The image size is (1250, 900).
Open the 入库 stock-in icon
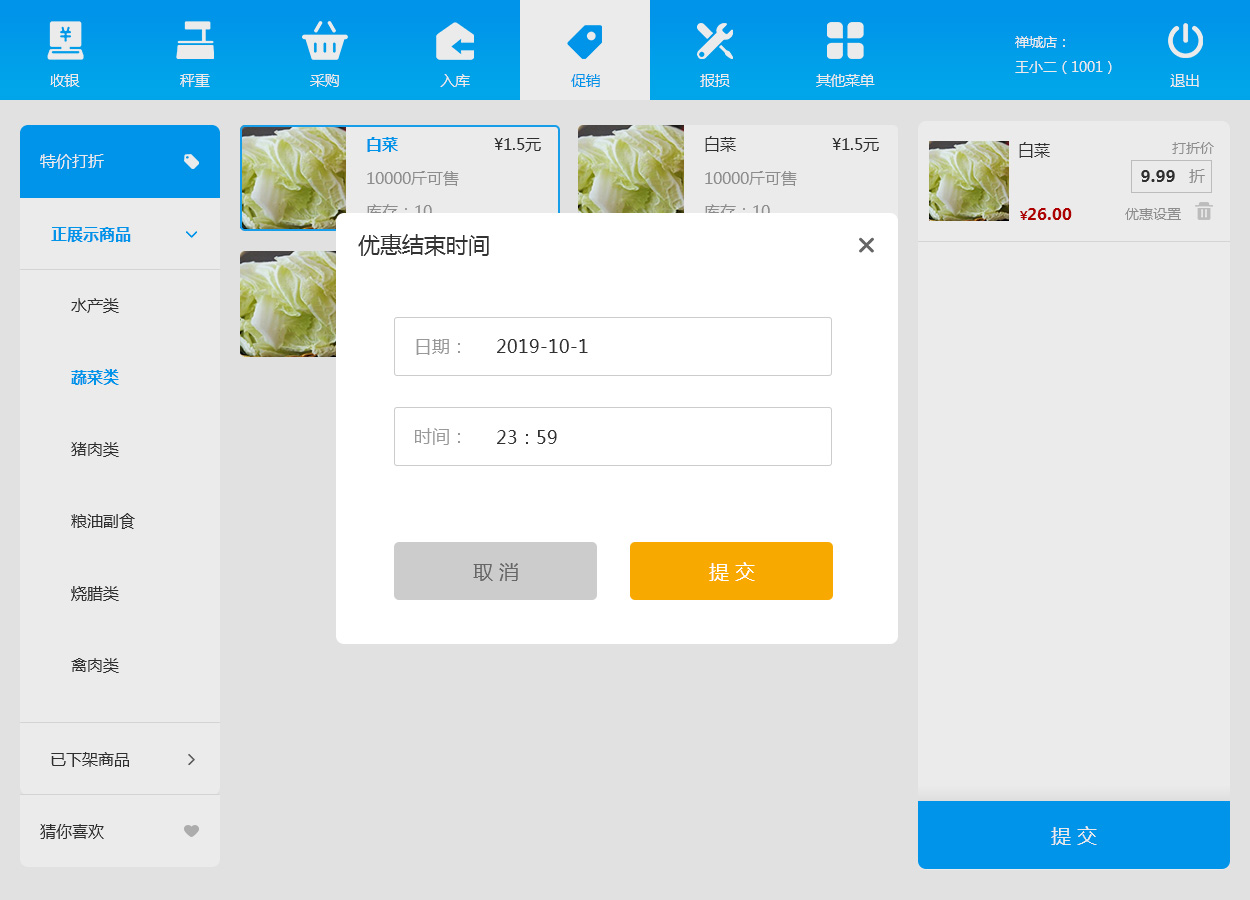click(455, 42)
